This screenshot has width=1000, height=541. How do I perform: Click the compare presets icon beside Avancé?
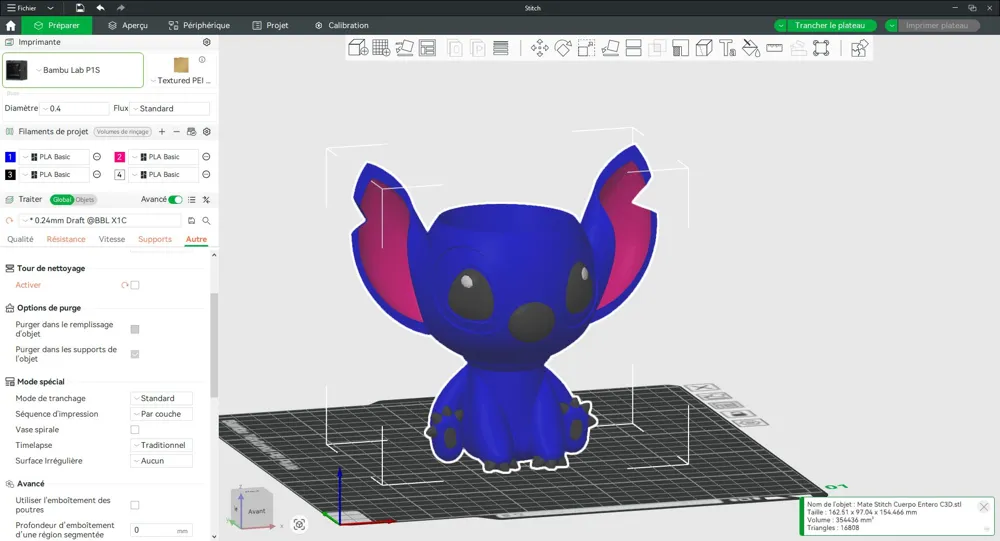tap(207, 200)
